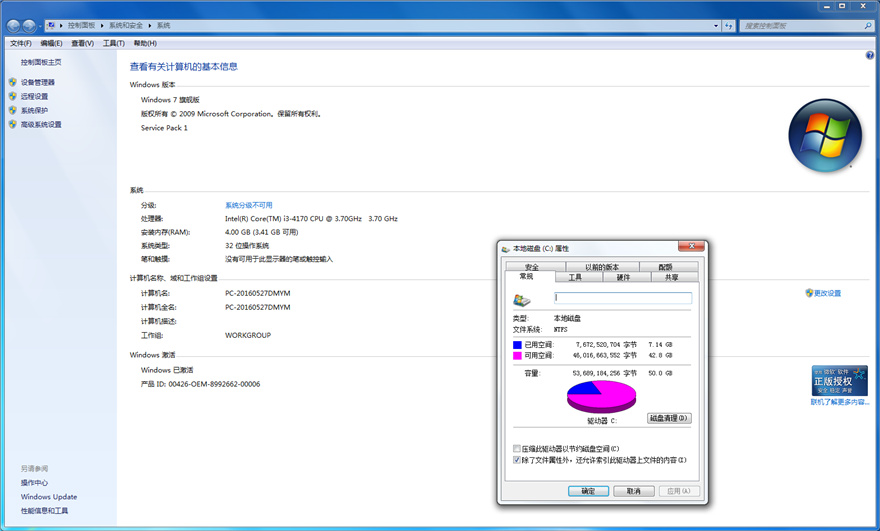Image resolution: width=880 pixels, height=531 pixels.
Task: Open 性能信息和工具 link
Action: [44, 511]
